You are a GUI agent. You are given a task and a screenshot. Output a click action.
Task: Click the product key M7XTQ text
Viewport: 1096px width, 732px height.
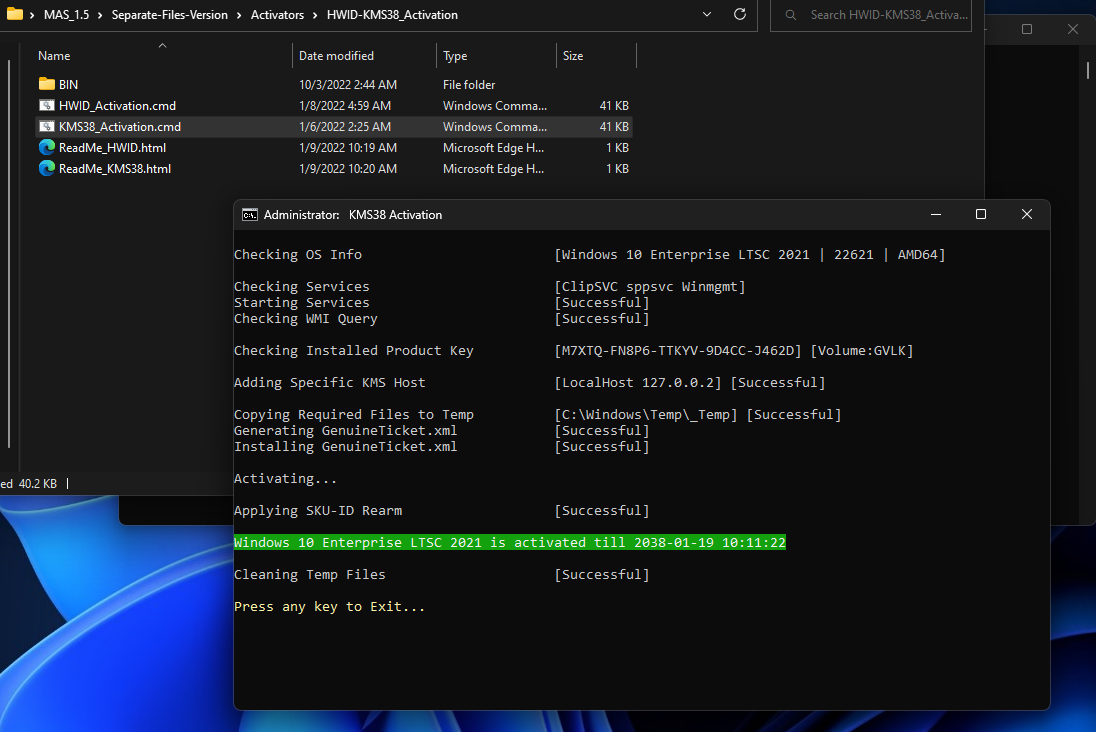pos(678,350)
